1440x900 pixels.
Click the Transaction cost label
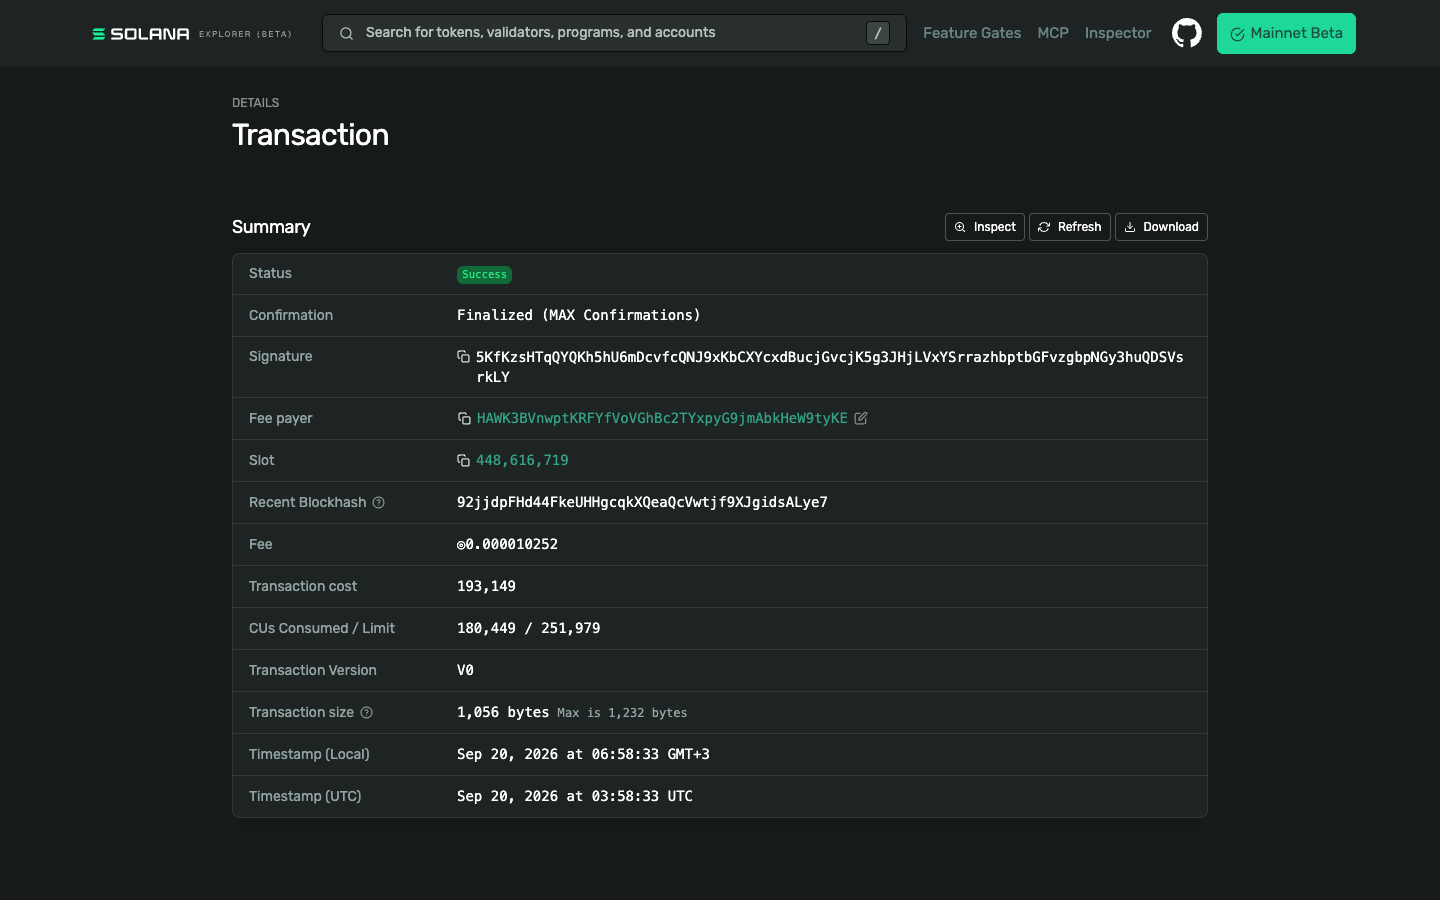pos(303,586)
